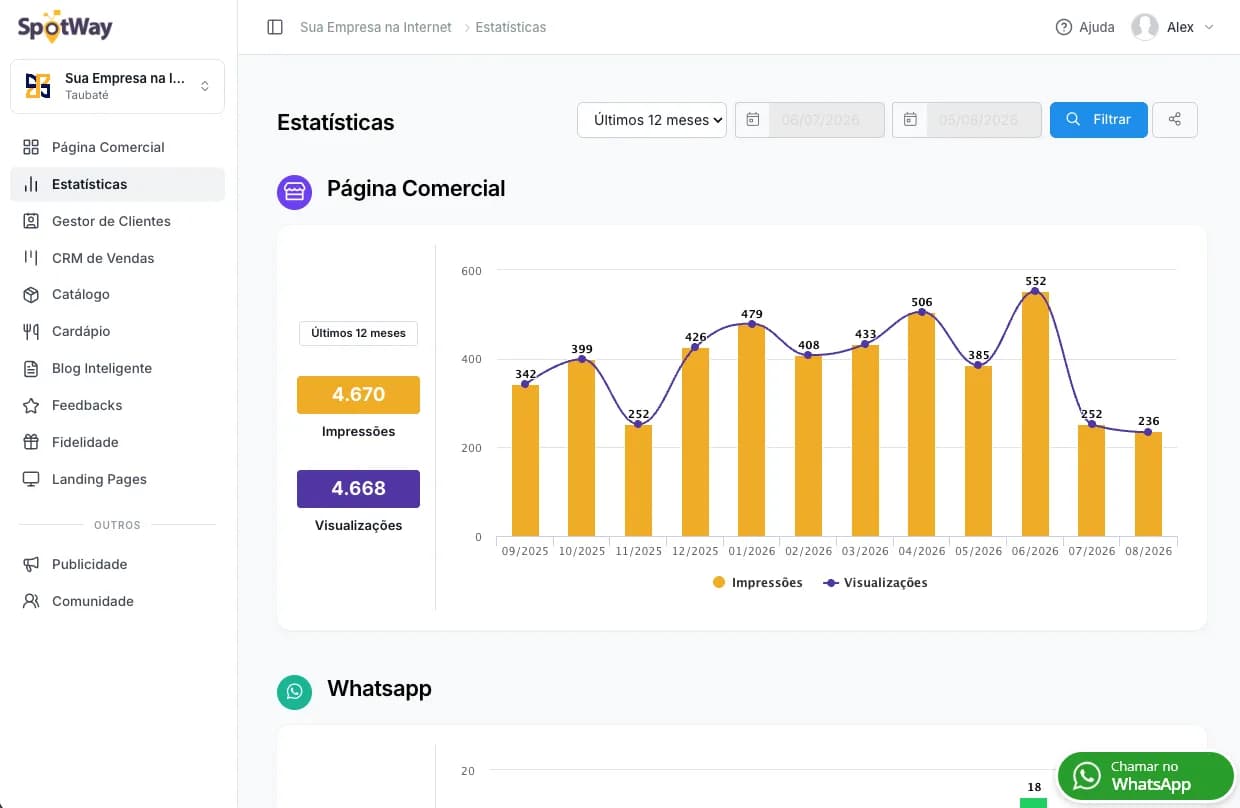
Task: Click the 04/2026 axis label
Action: pos(921,551)
